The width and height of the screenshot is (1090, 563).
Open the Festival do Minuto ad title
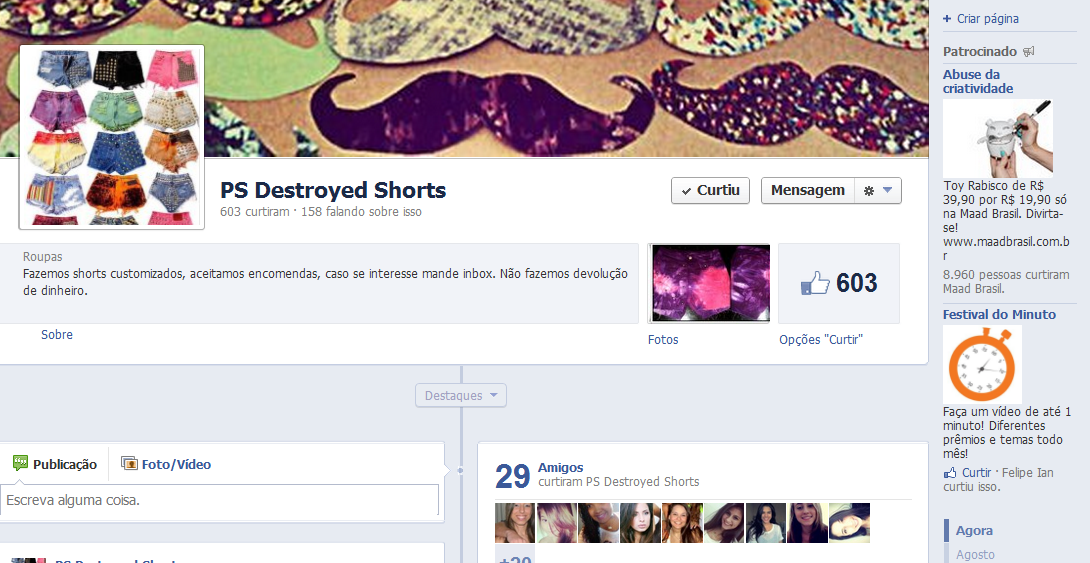[x=999, y=315]
